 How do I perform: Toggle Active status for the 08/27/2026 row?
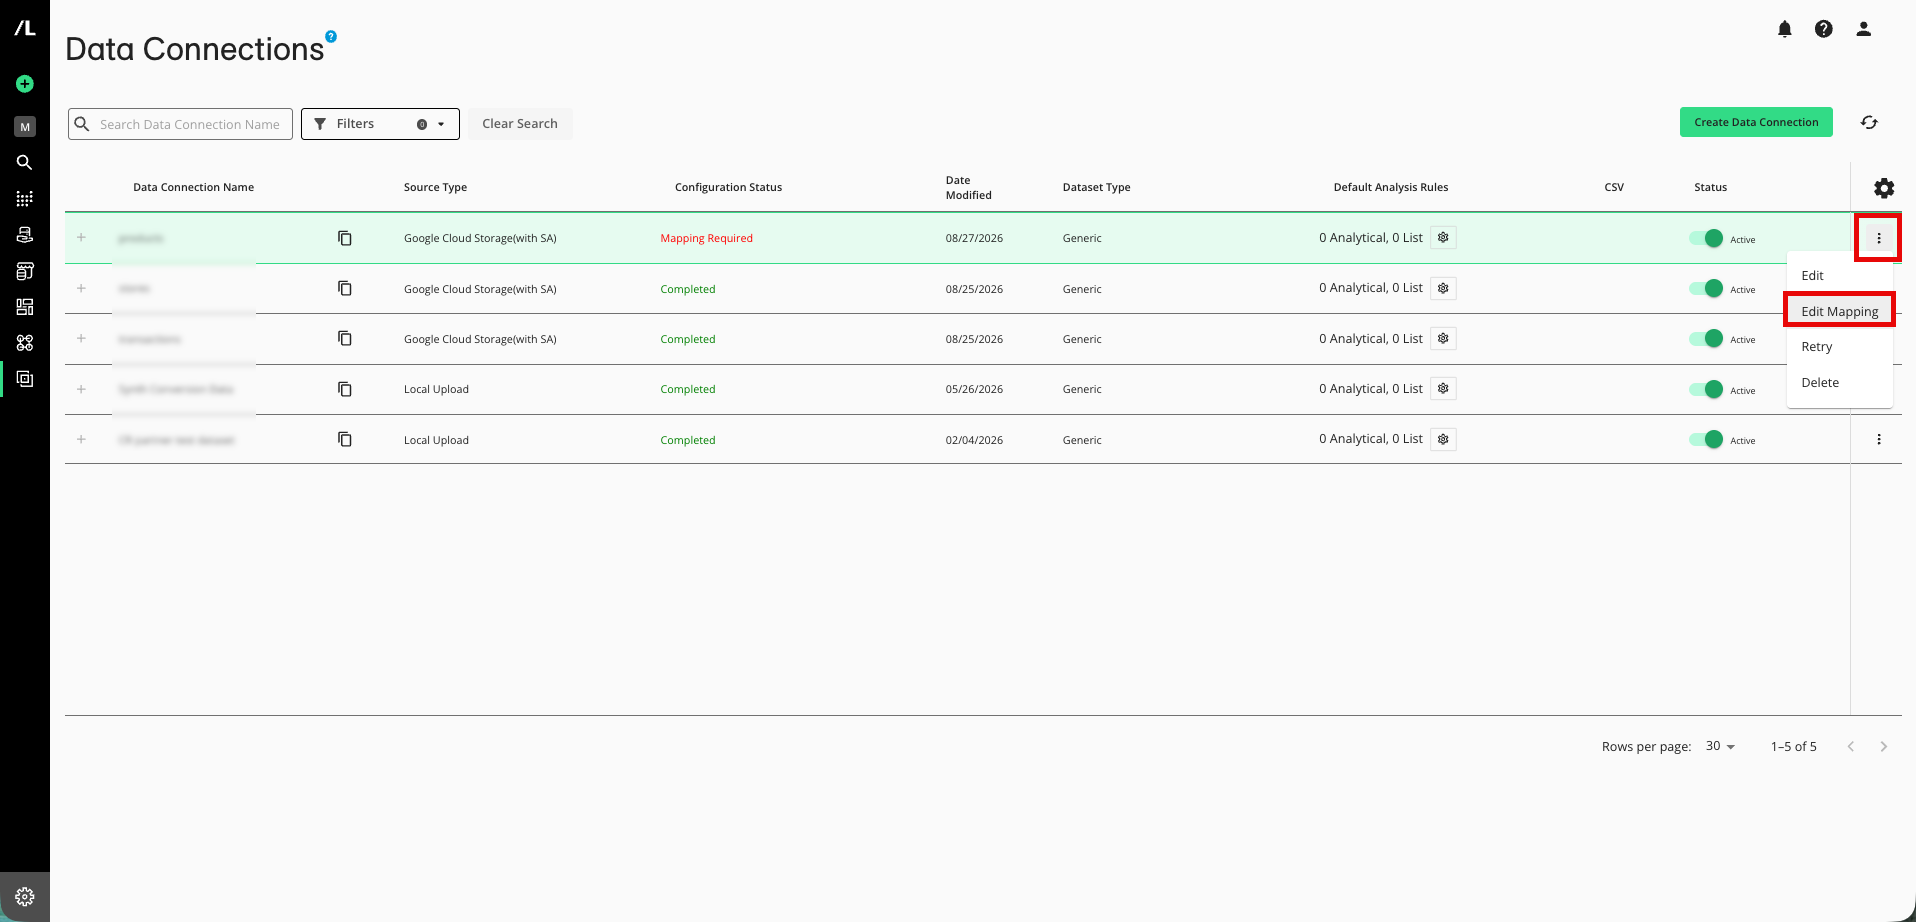(x=1706, y=238)
